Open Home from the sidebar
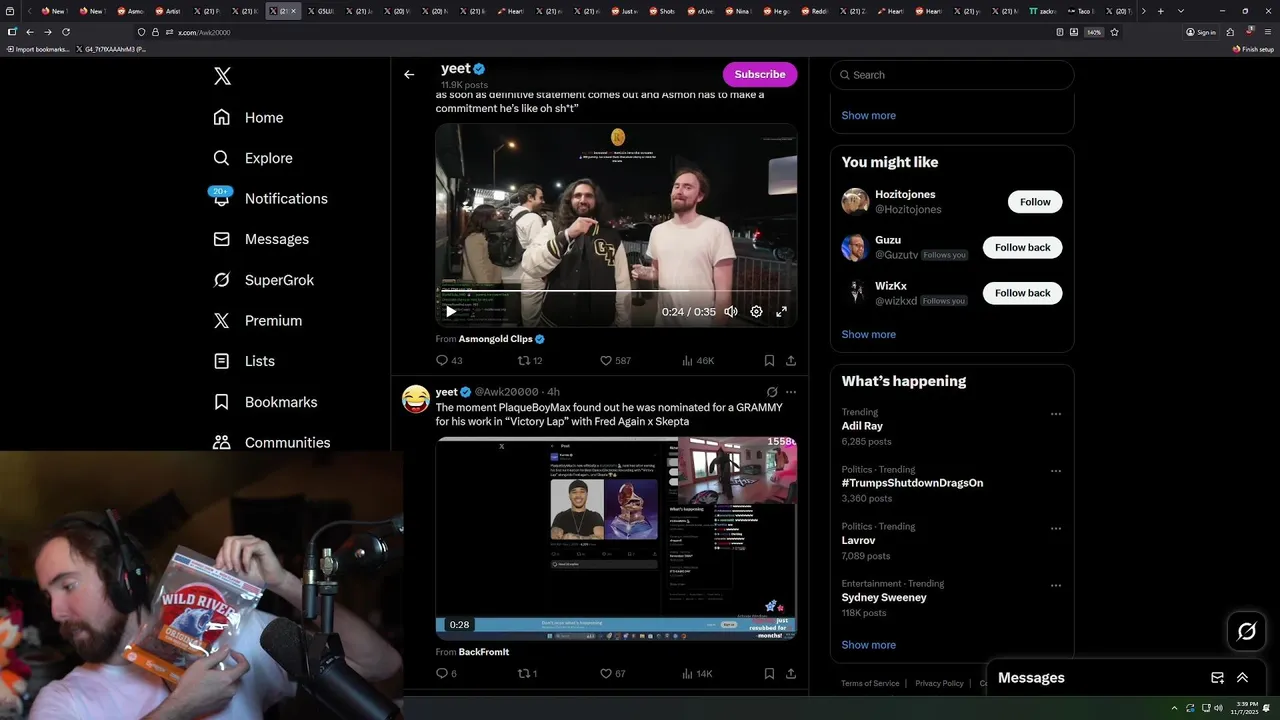 (248, 117)
